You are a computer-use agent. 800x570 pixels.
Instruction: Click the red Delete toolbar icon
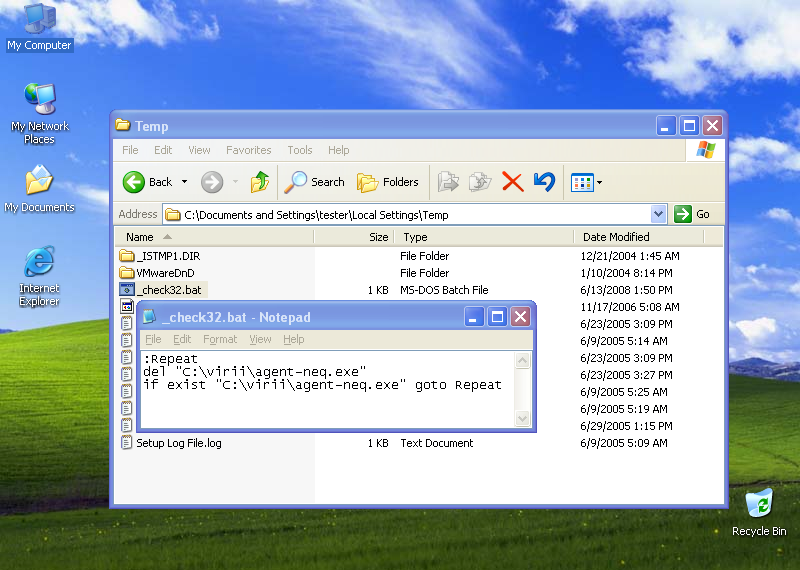[513, 182]
